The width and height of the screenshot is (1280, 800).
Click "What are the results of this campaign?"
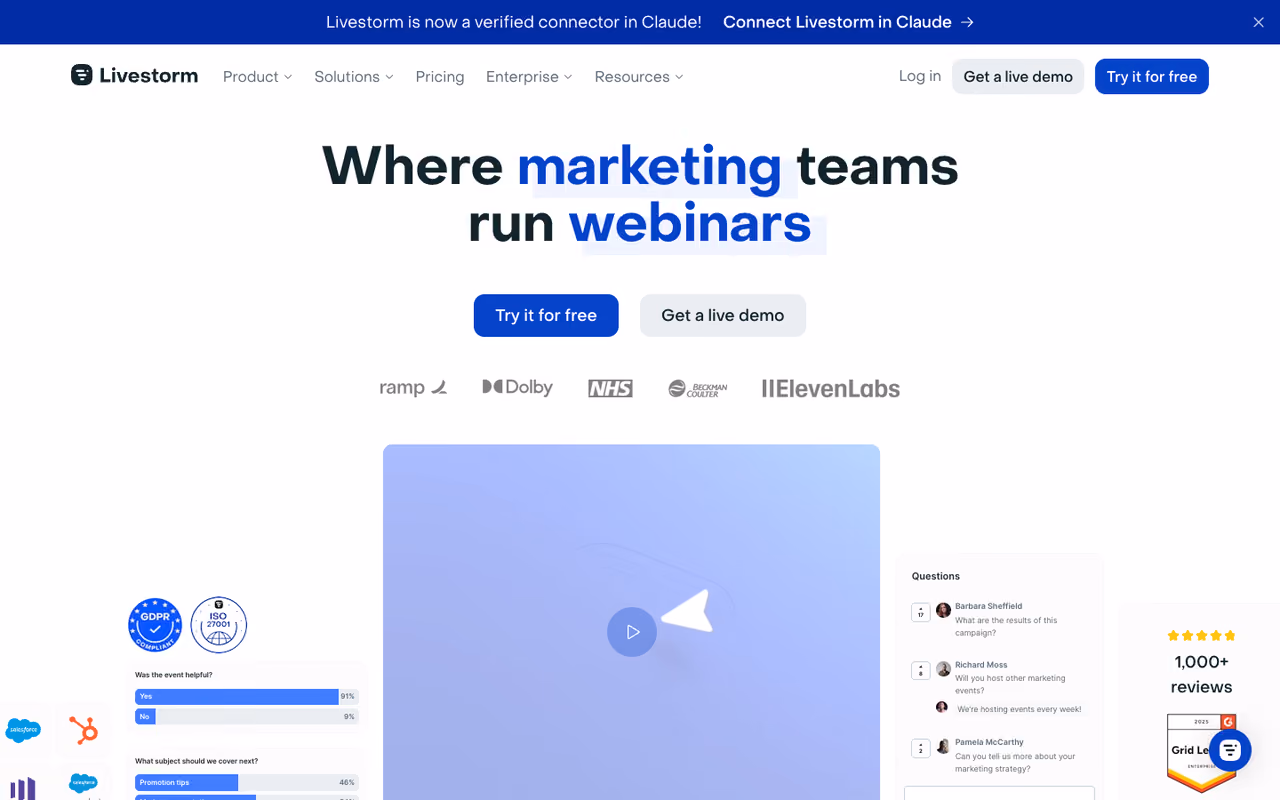(x=1006, y=626)
